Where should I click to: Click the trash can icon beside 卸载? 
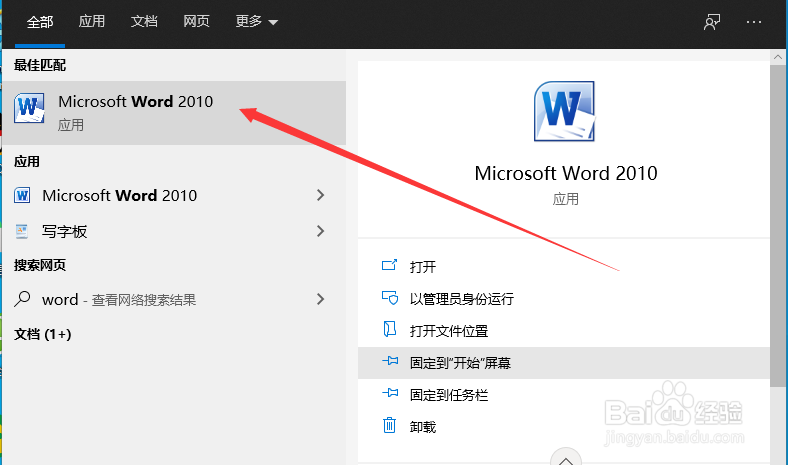[x=390, y=425]
